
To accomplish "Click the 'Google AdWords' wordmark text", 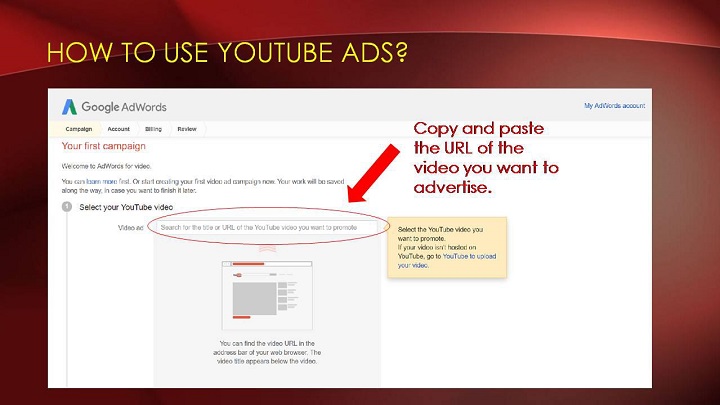I will coord(124,107).
